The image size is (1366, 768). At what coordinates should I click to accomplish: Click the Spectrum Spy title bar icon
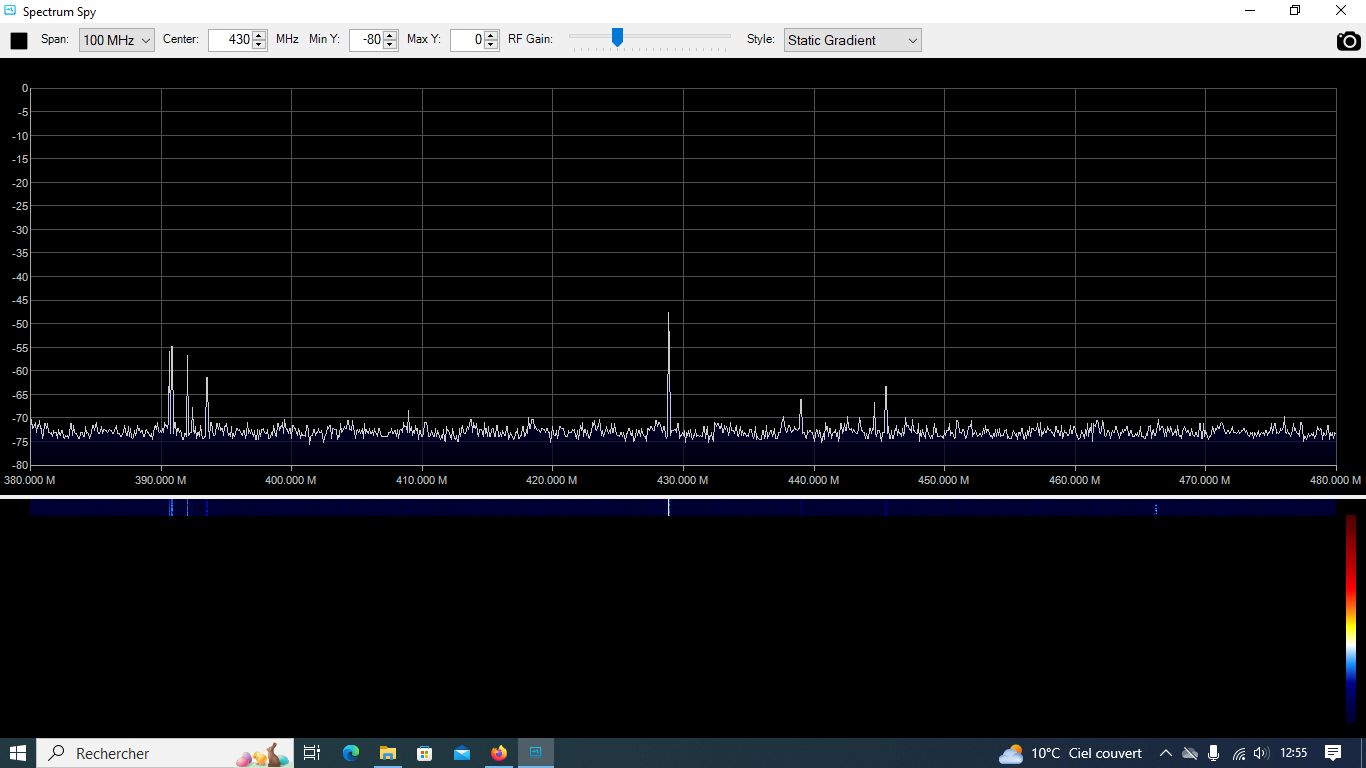click(x=10, y=11)
